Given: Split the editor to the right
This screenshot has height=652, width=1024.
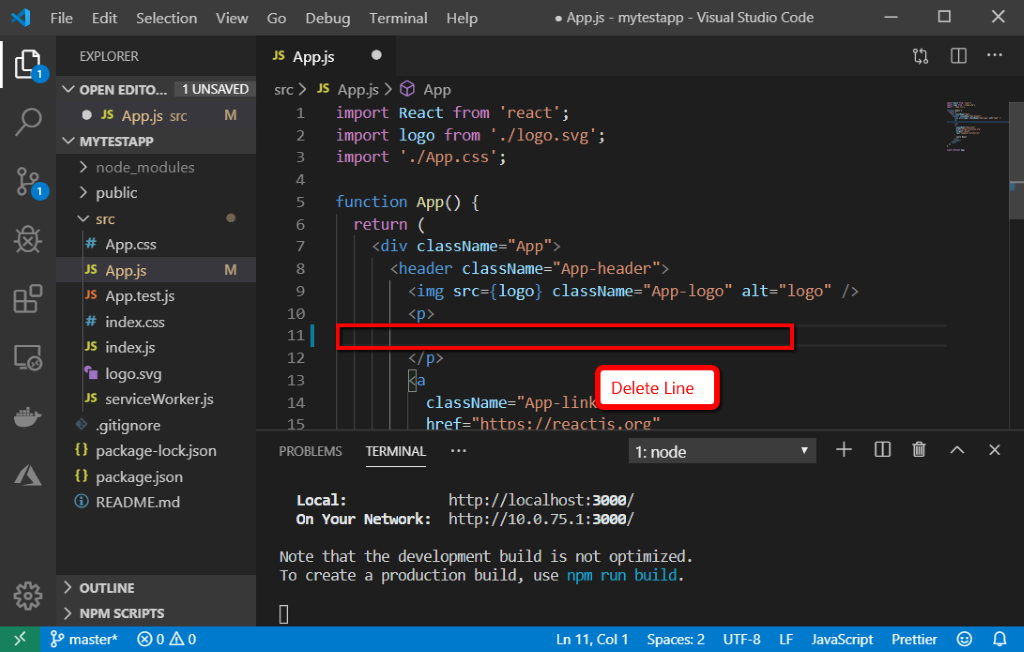Looking at the screenshot, I should 958,56.
